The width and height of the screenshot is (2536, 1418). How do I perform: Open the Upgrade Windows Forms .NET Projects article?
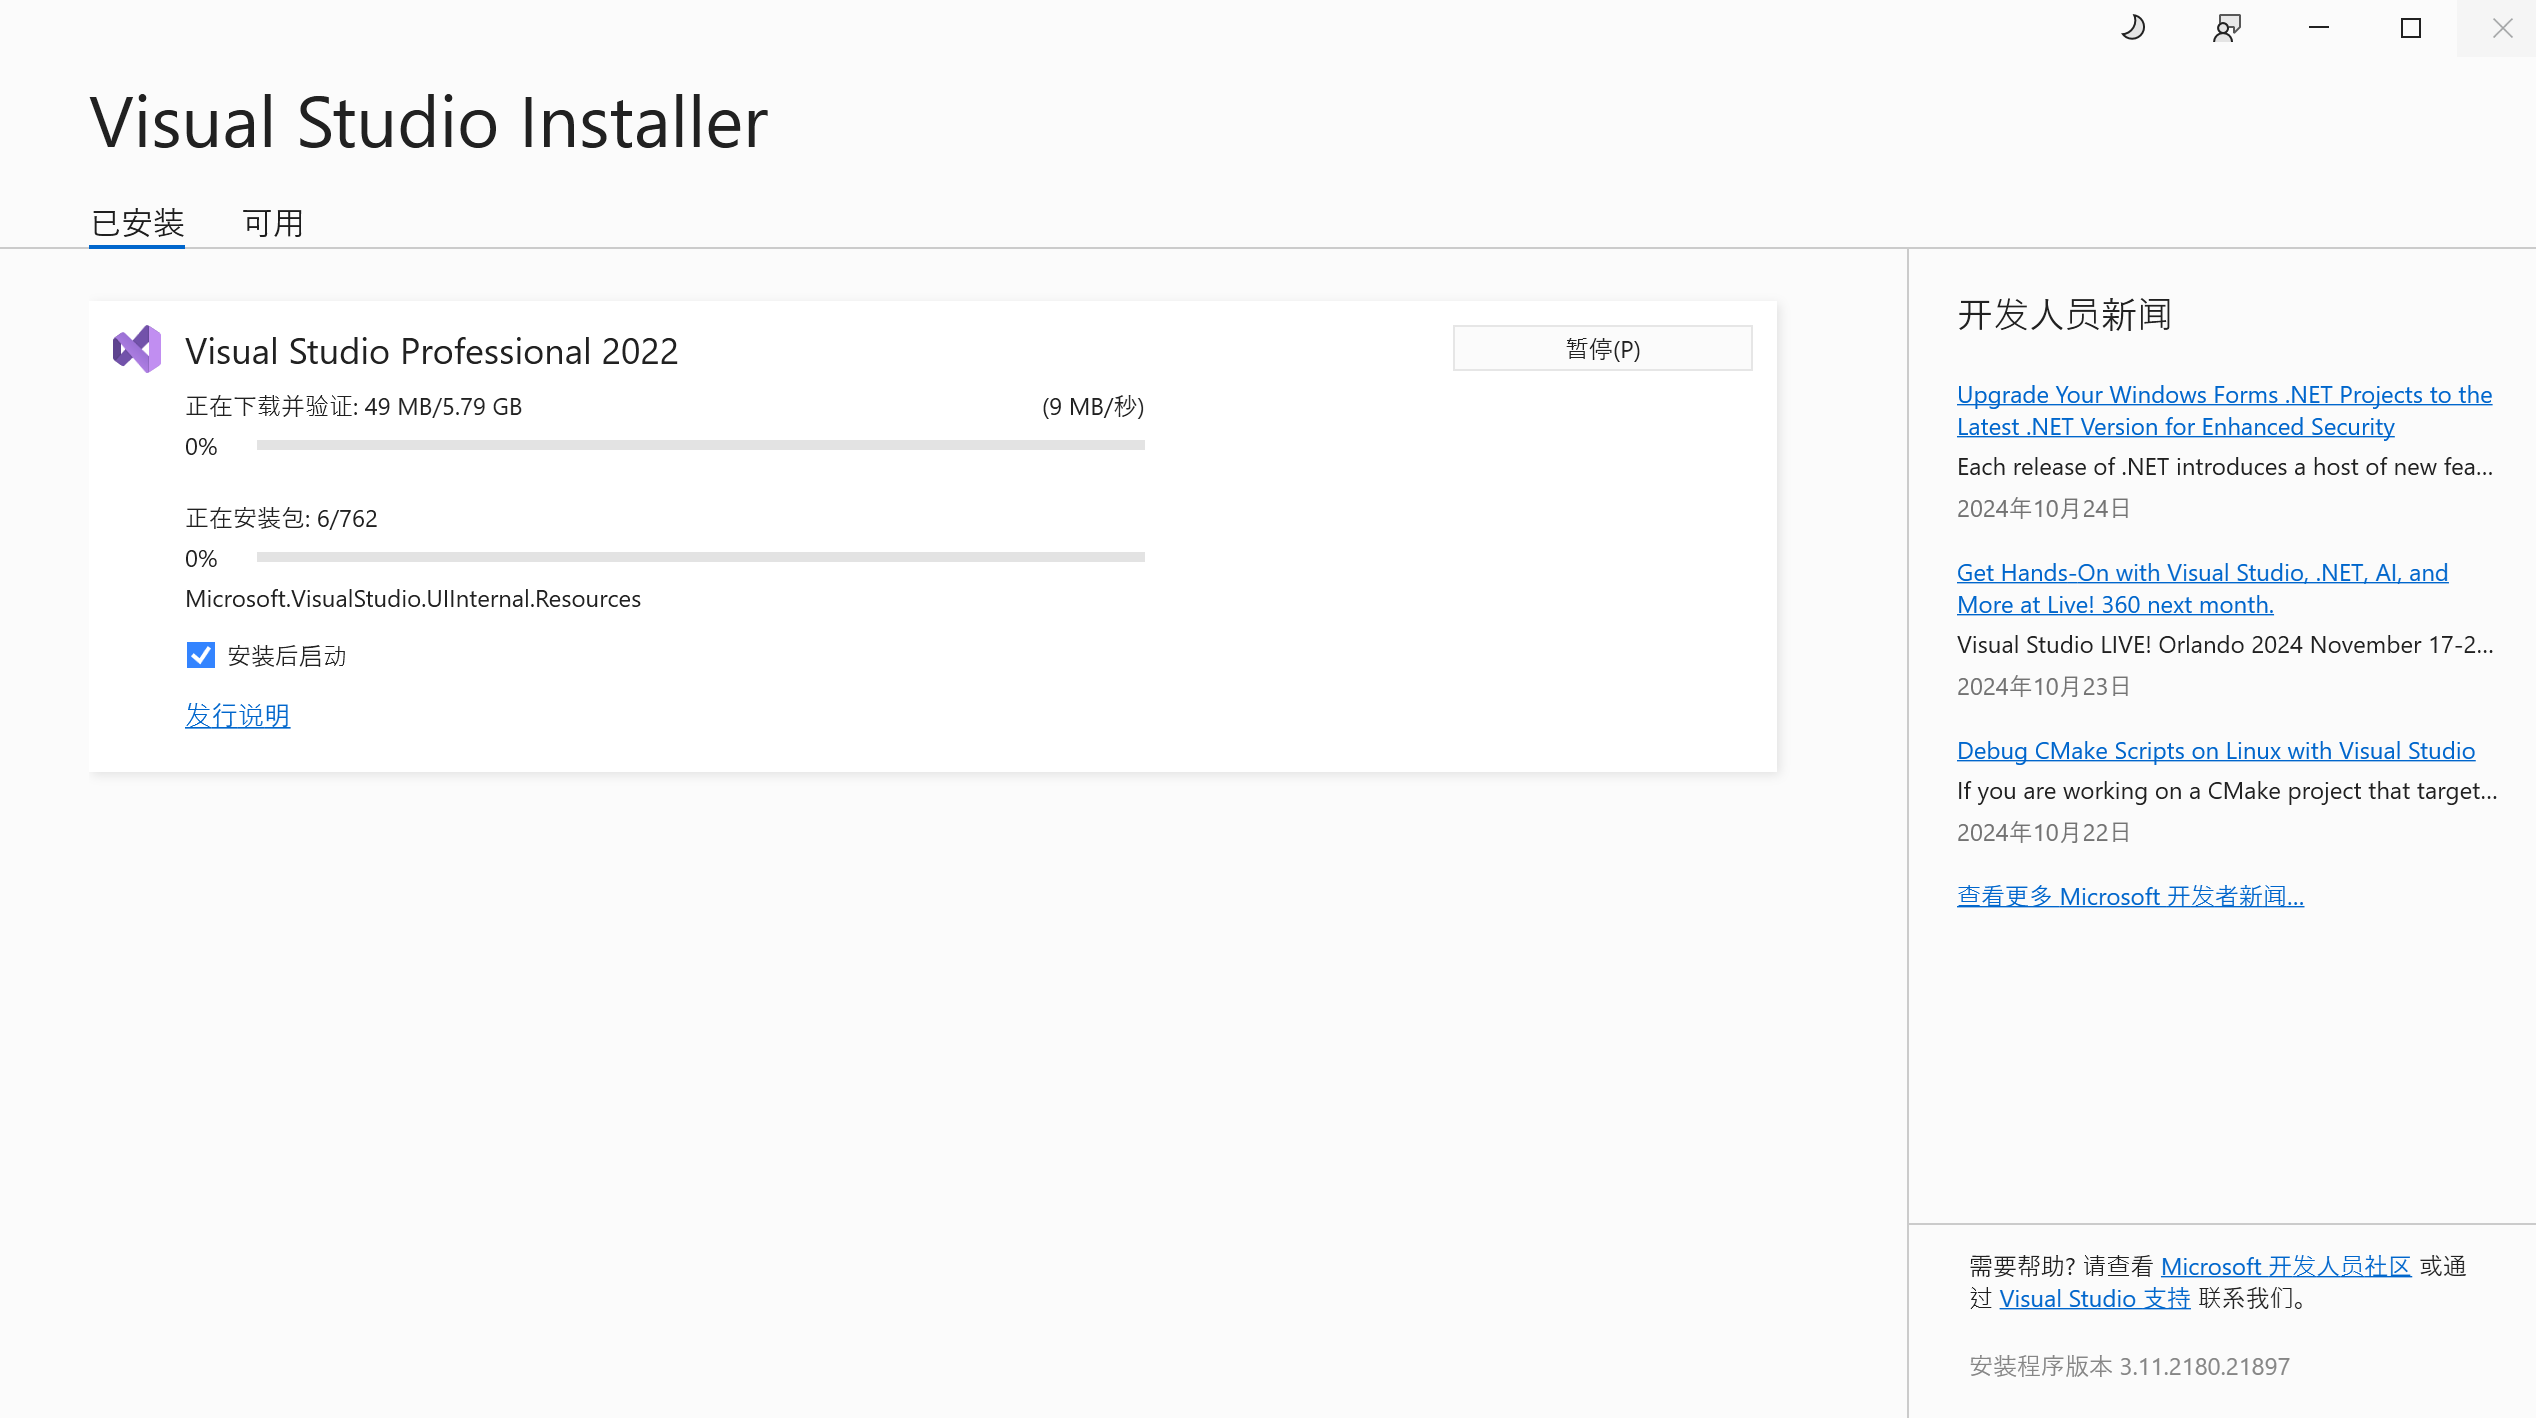click(x=2224, y=410)
